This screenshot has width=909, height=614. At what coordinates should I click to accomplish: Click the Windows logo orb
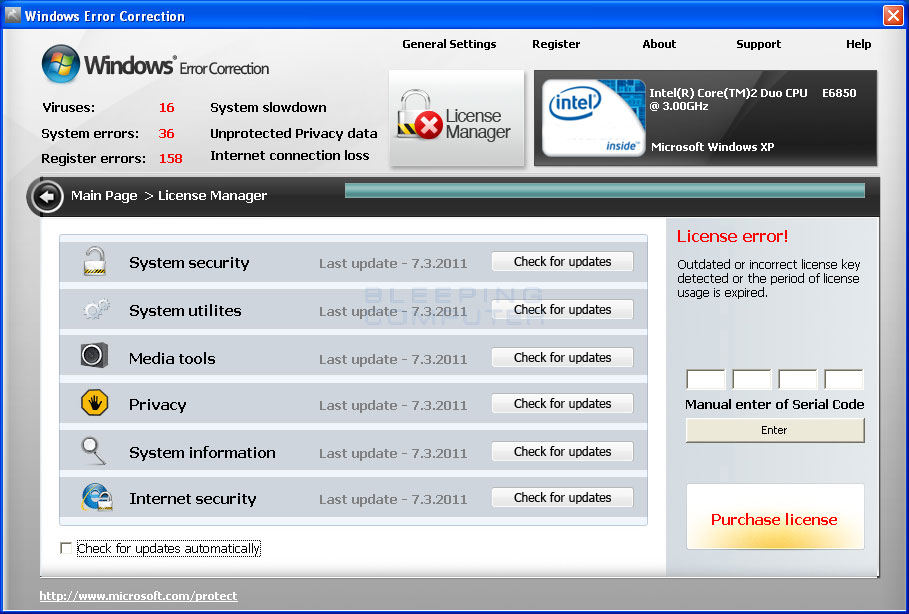61,64
